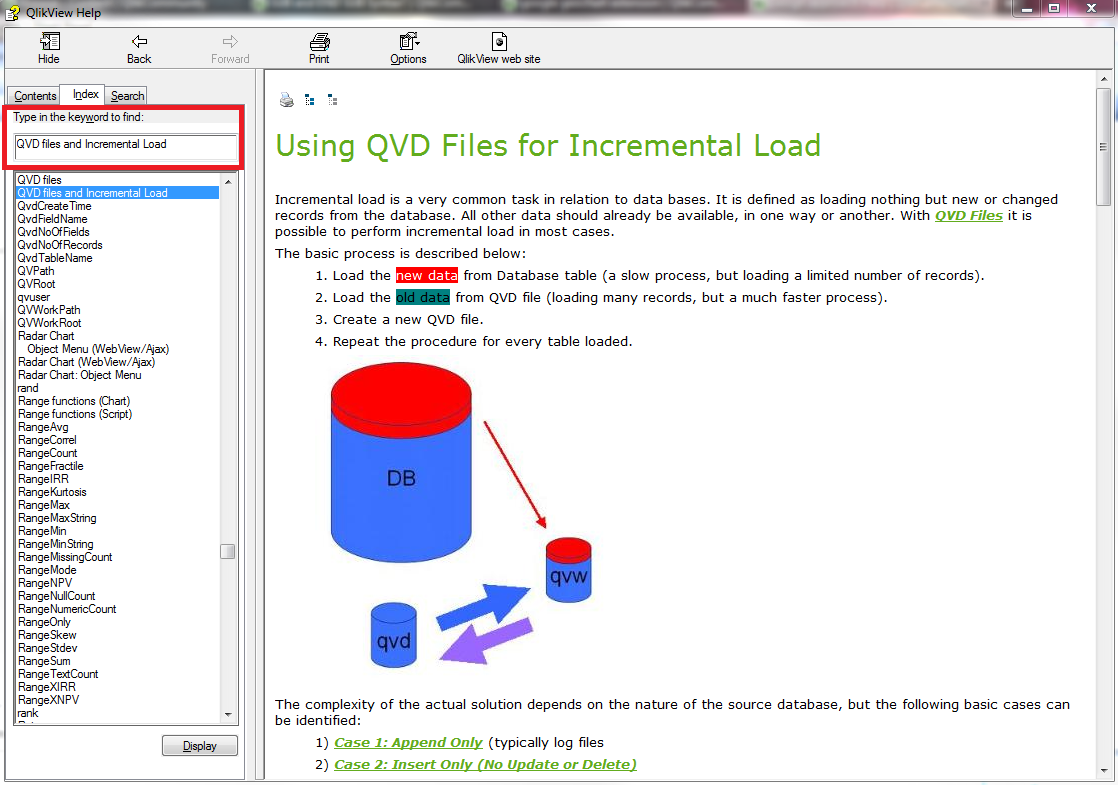Go Back using the toolbar arrow
Image resolution: width=1118 pixels, height=785 pixels.
click(x=140, y=41)
